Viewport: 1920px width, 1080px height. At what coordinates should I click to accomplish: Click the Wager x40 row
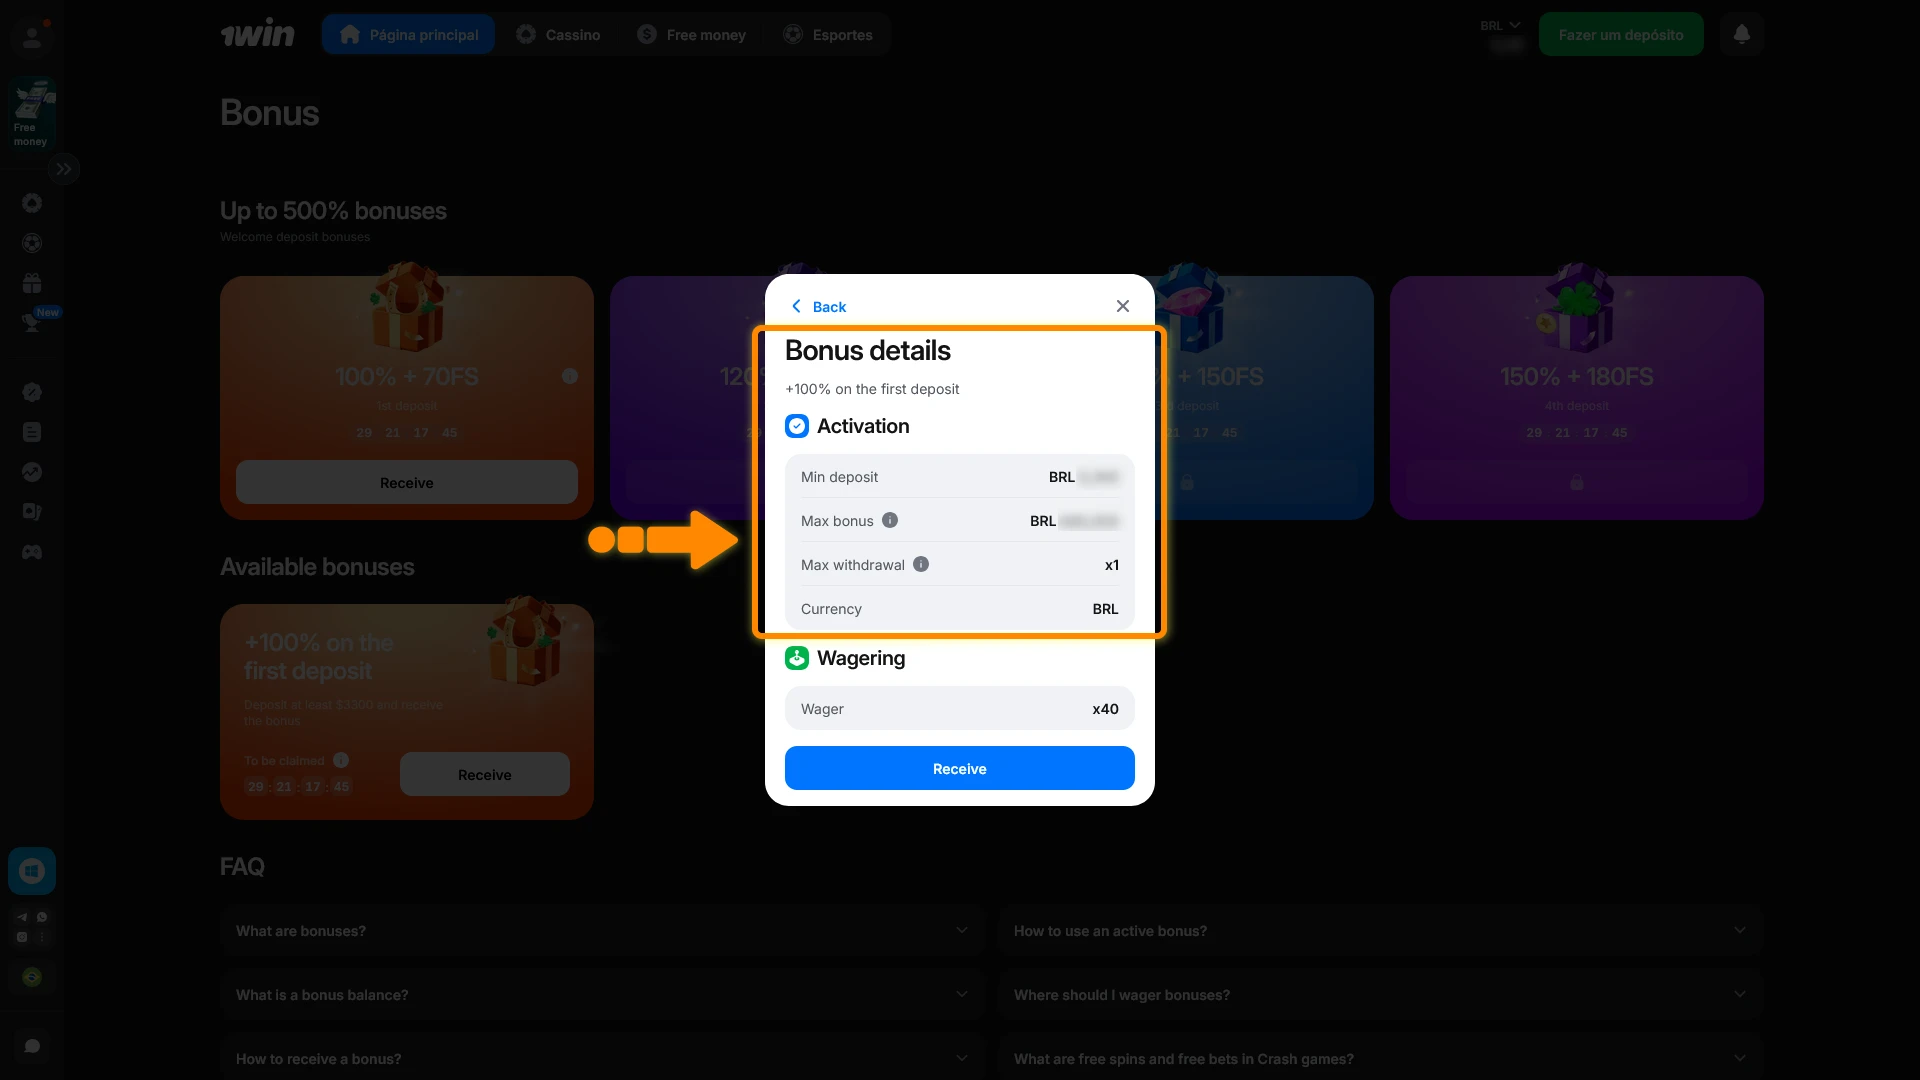pos(959,708)
